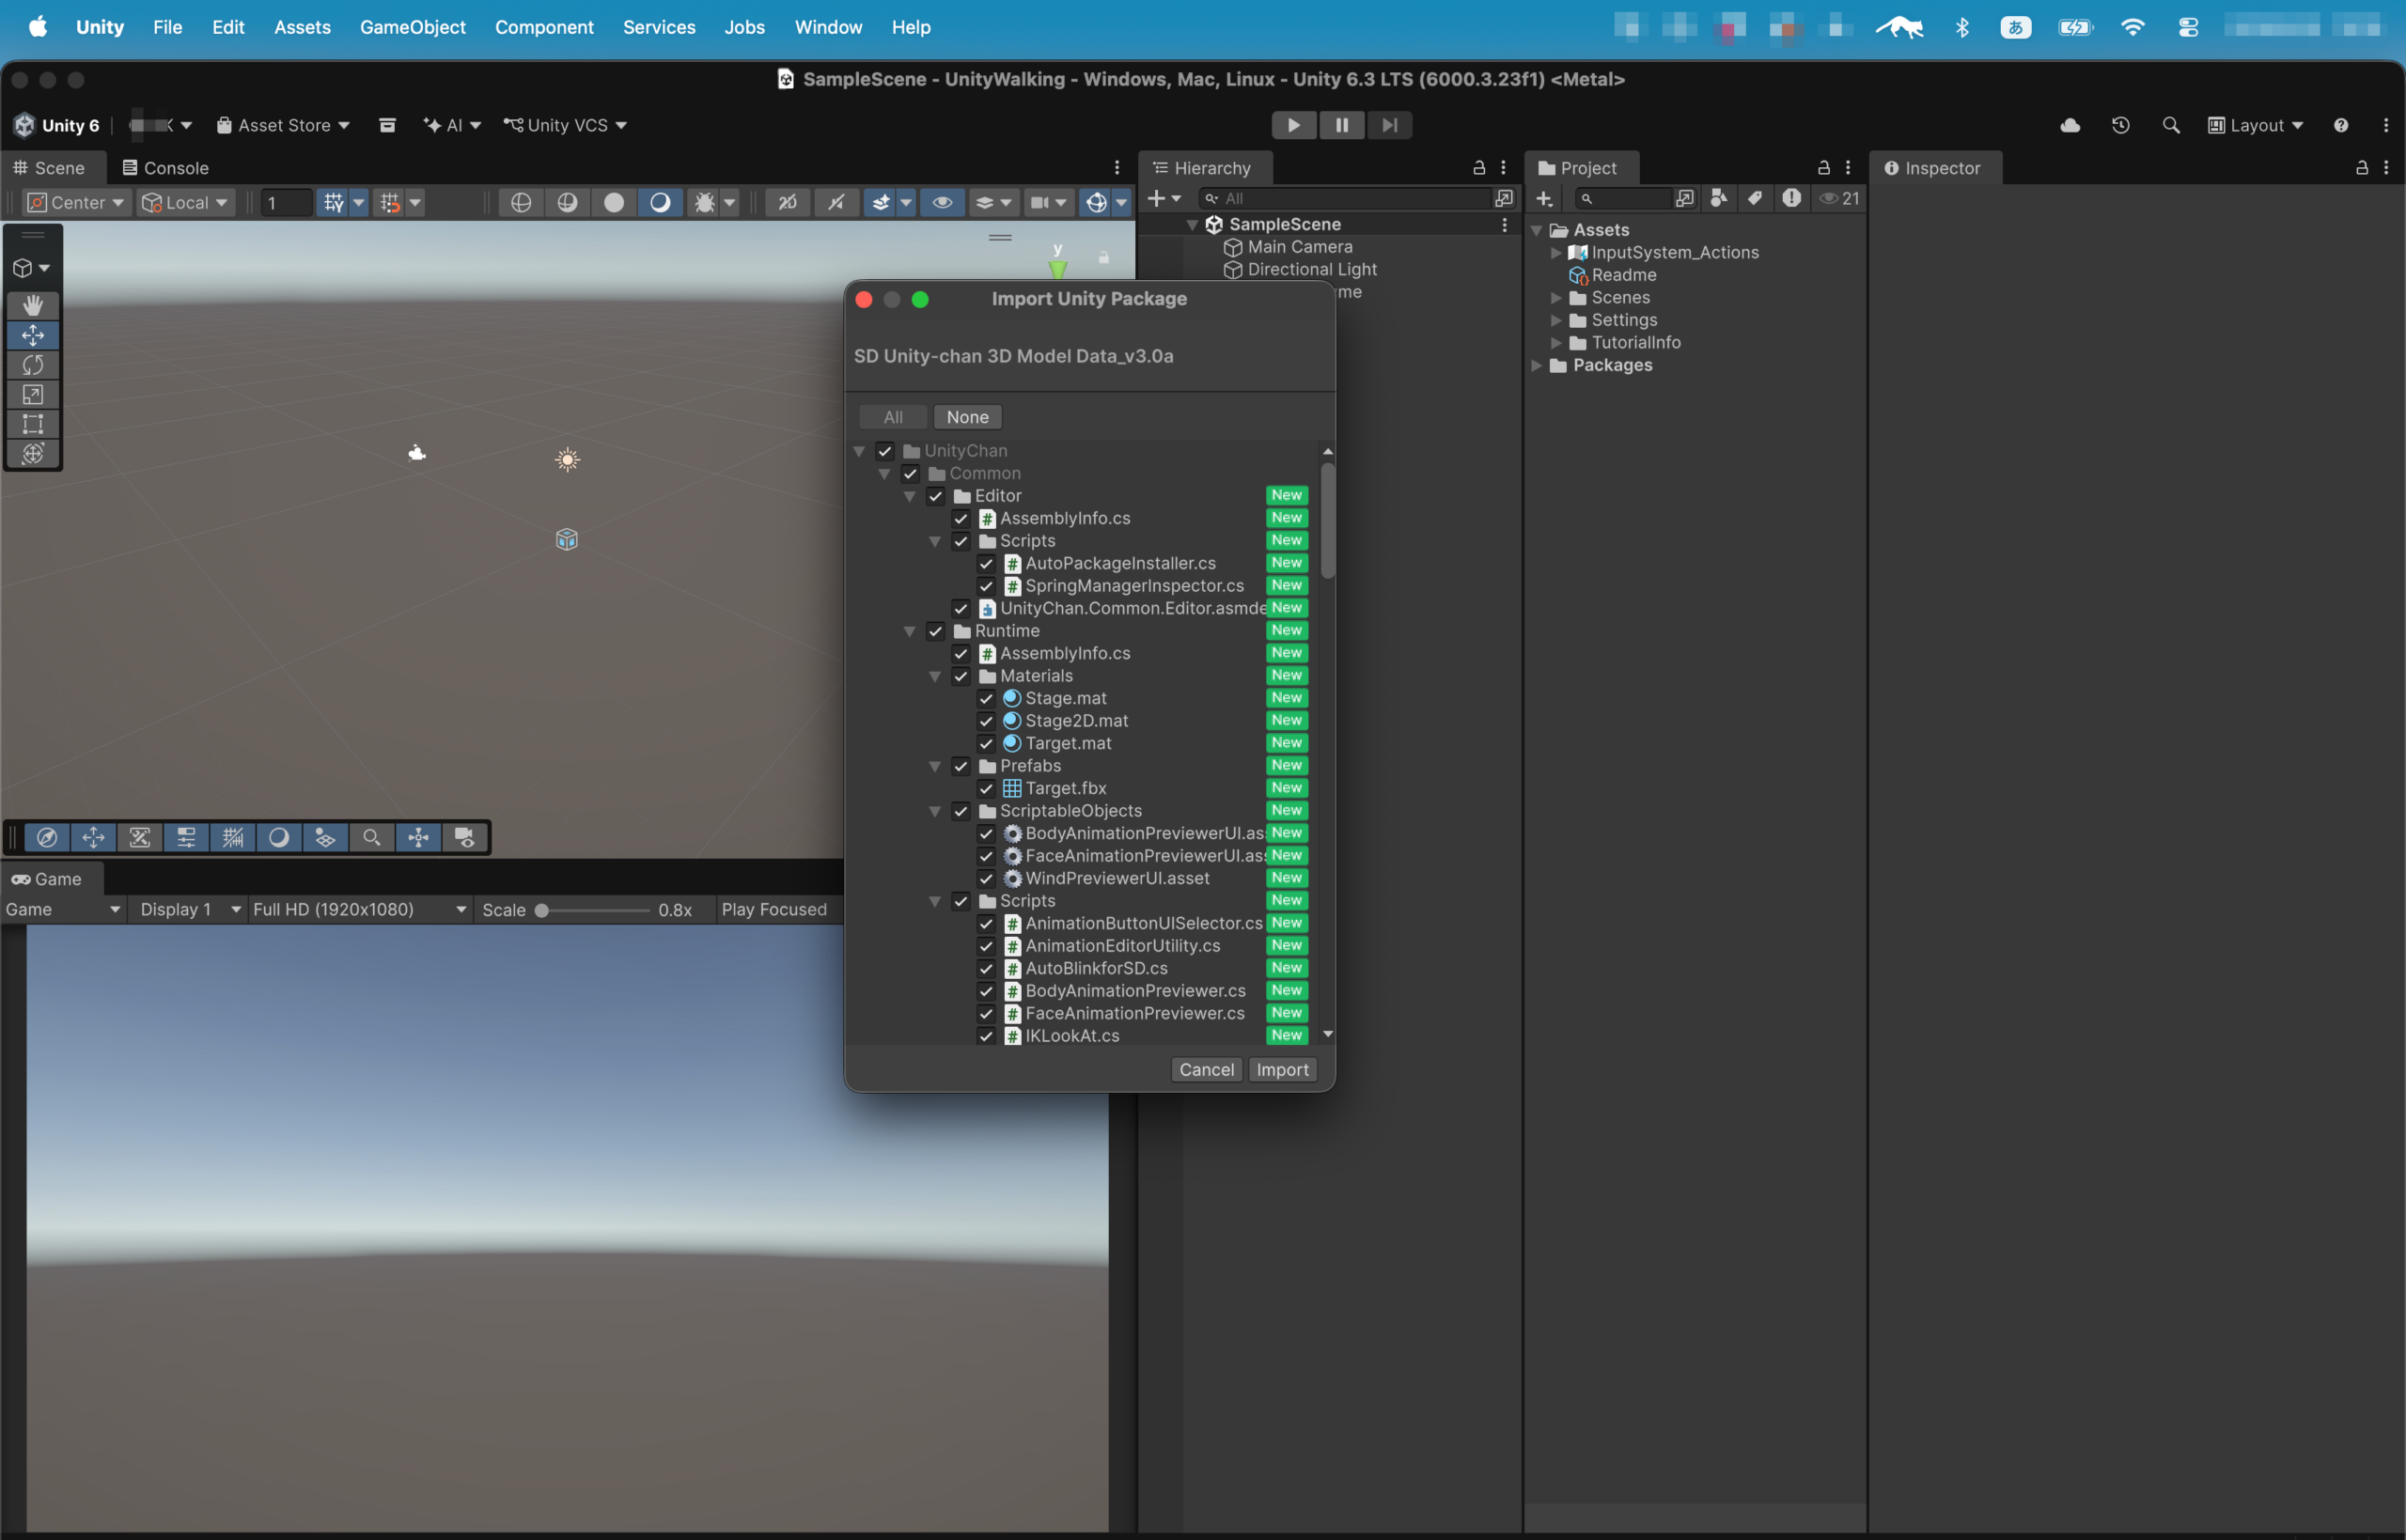Select the Transform tool
The image size is (2406, 1540).
click(33, 454)
